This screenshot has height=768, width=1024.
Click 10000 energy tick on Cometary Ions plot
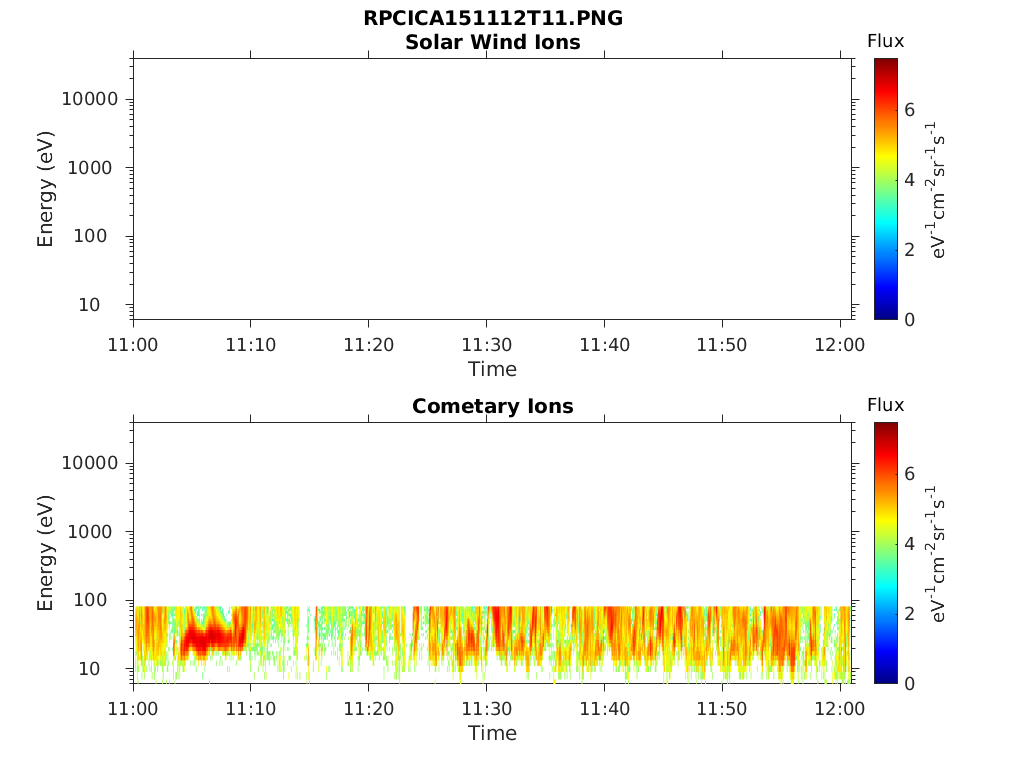[x=89, y=464]
